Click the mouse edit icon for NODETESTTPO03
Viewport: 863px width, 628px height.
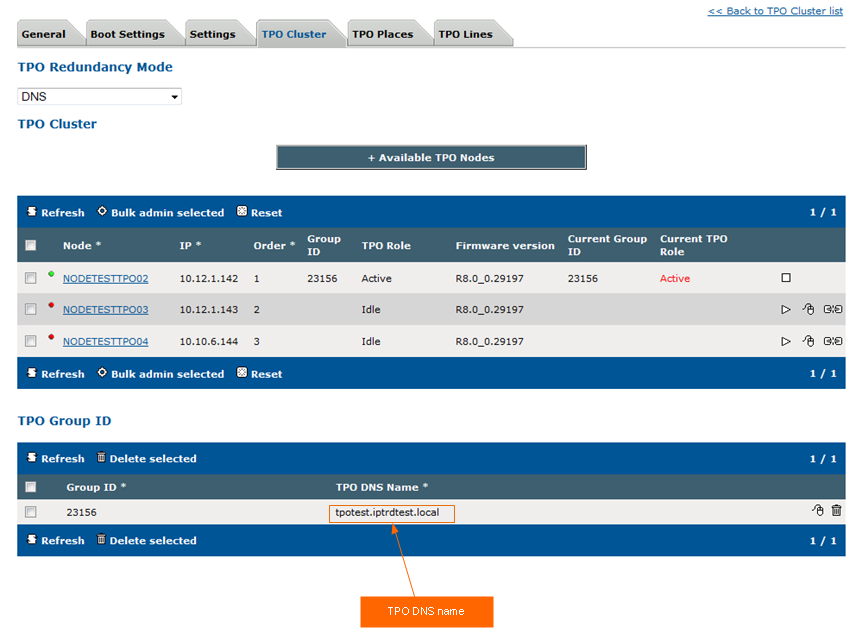[x=808, y=309]
